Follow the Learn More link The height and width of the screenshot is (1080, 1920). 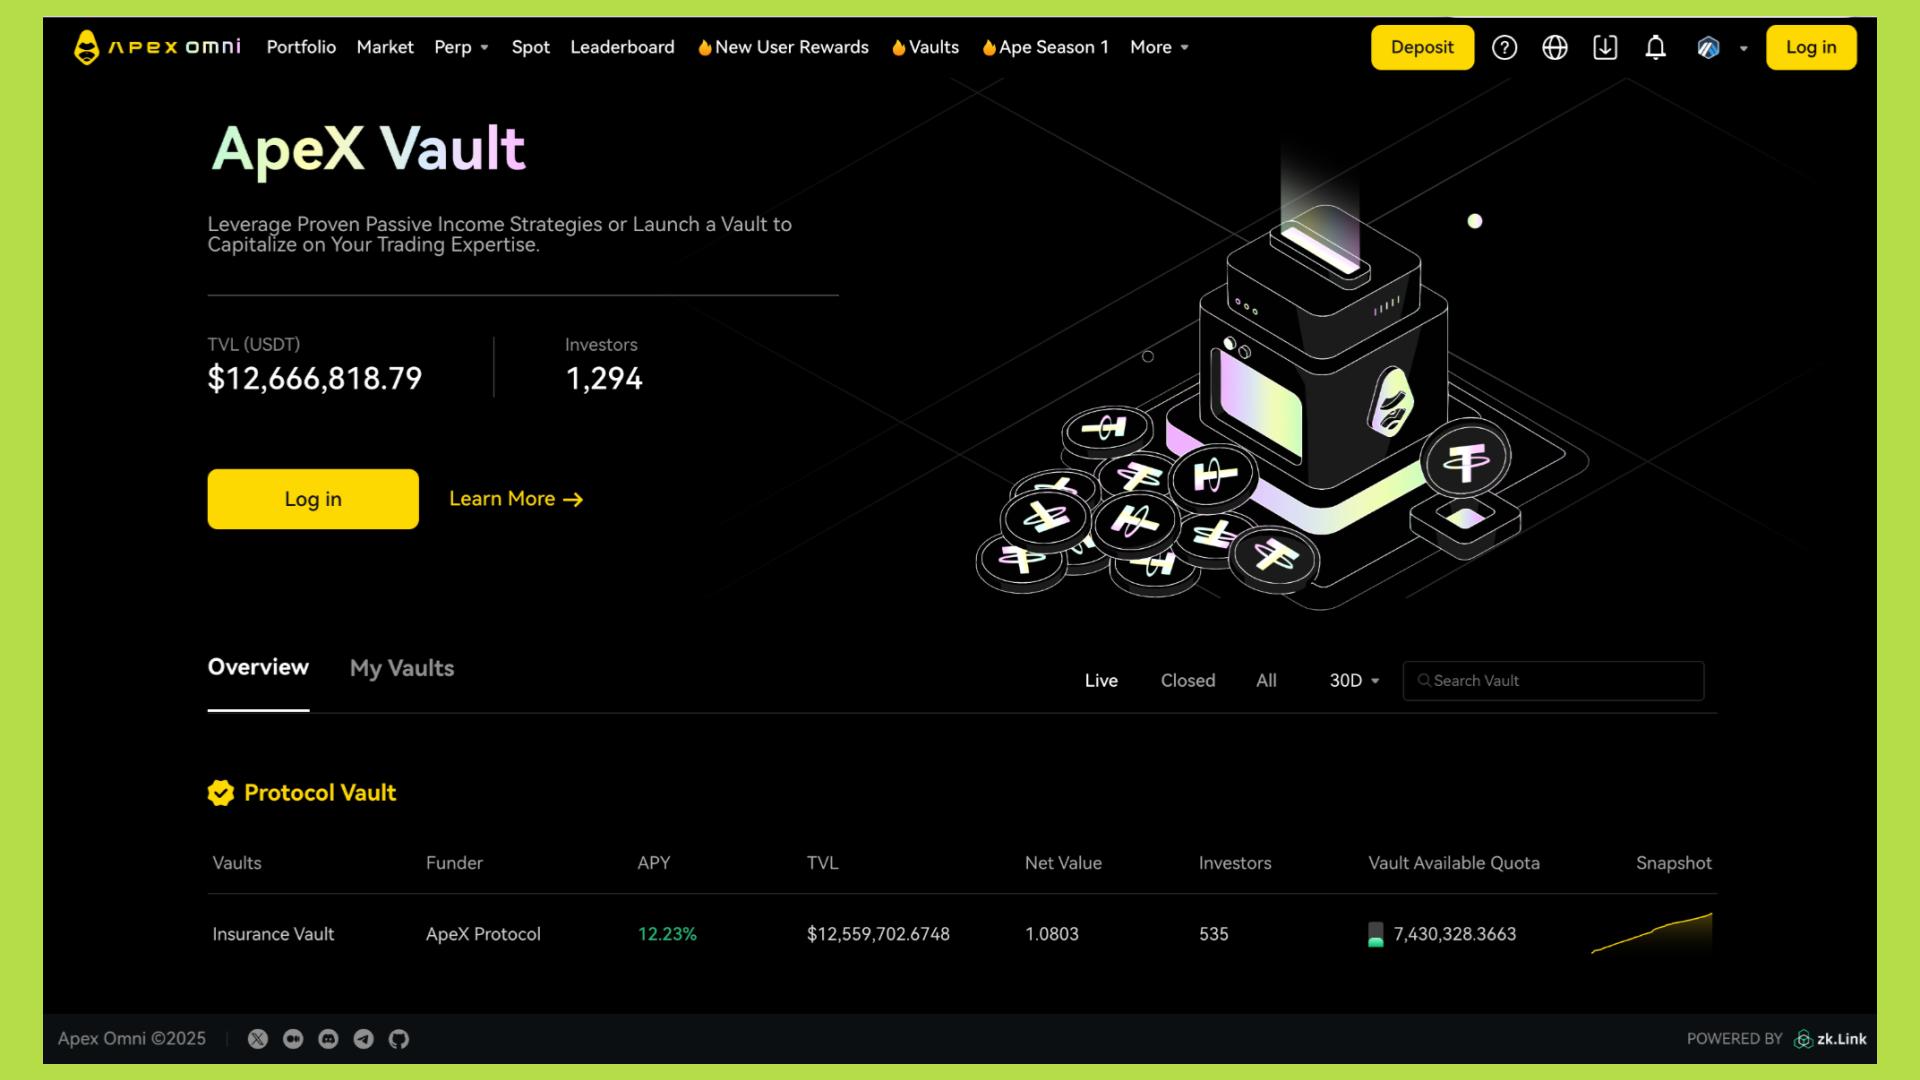515,499
